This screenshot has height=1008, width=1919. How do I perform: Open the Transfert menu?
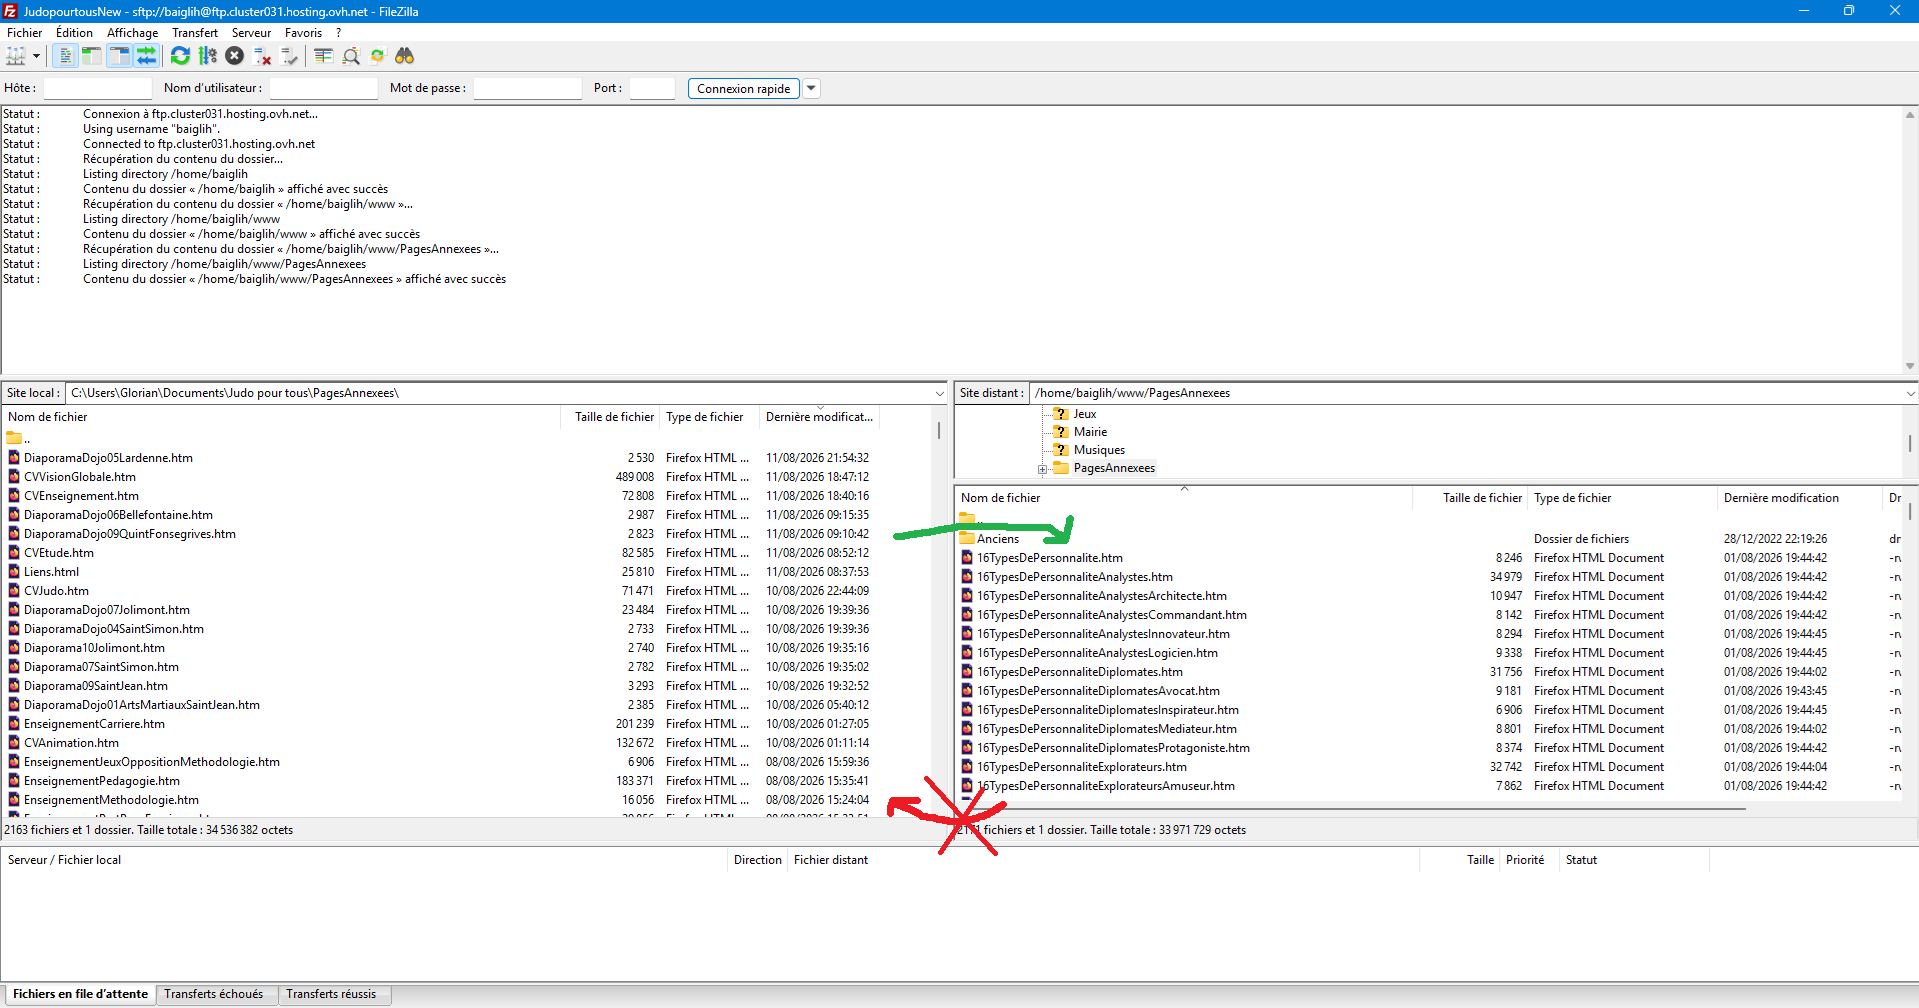194,33
